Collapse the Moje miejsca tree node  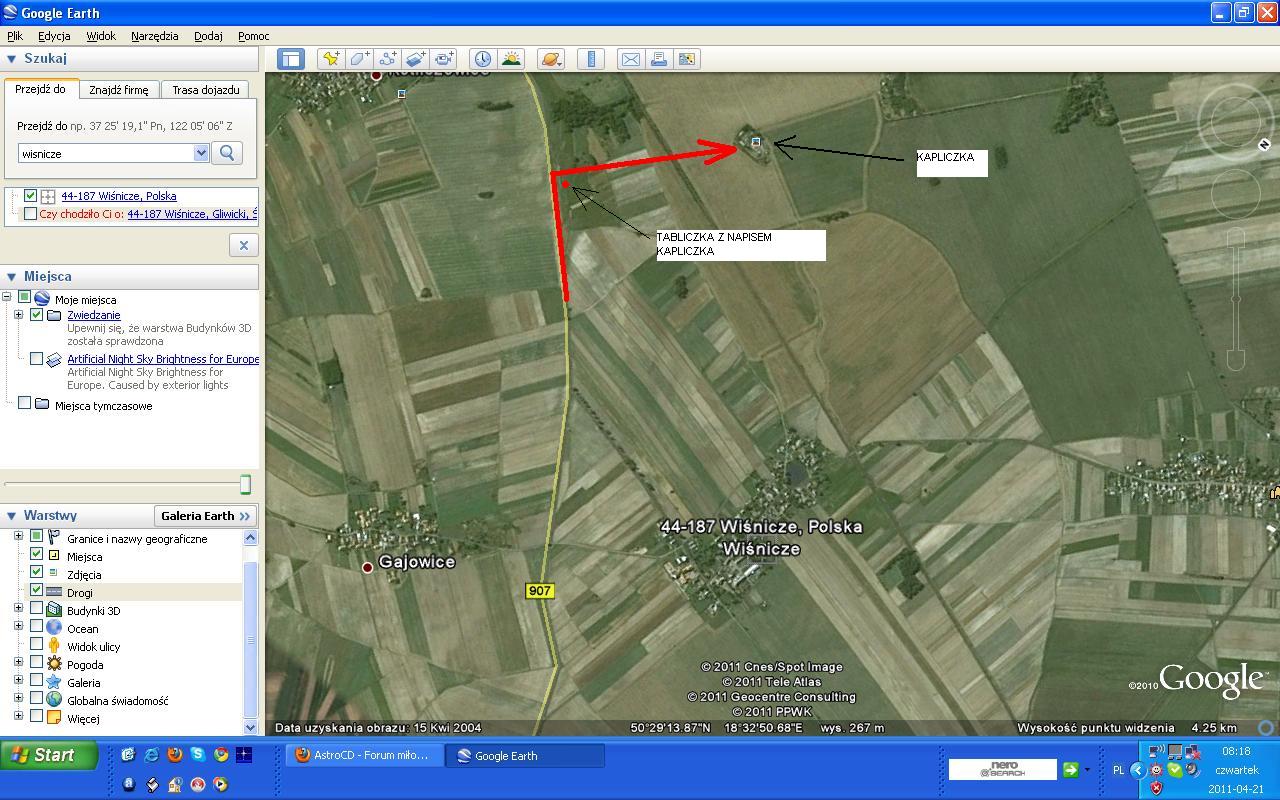pyautogui.click(x=7, y=297)
